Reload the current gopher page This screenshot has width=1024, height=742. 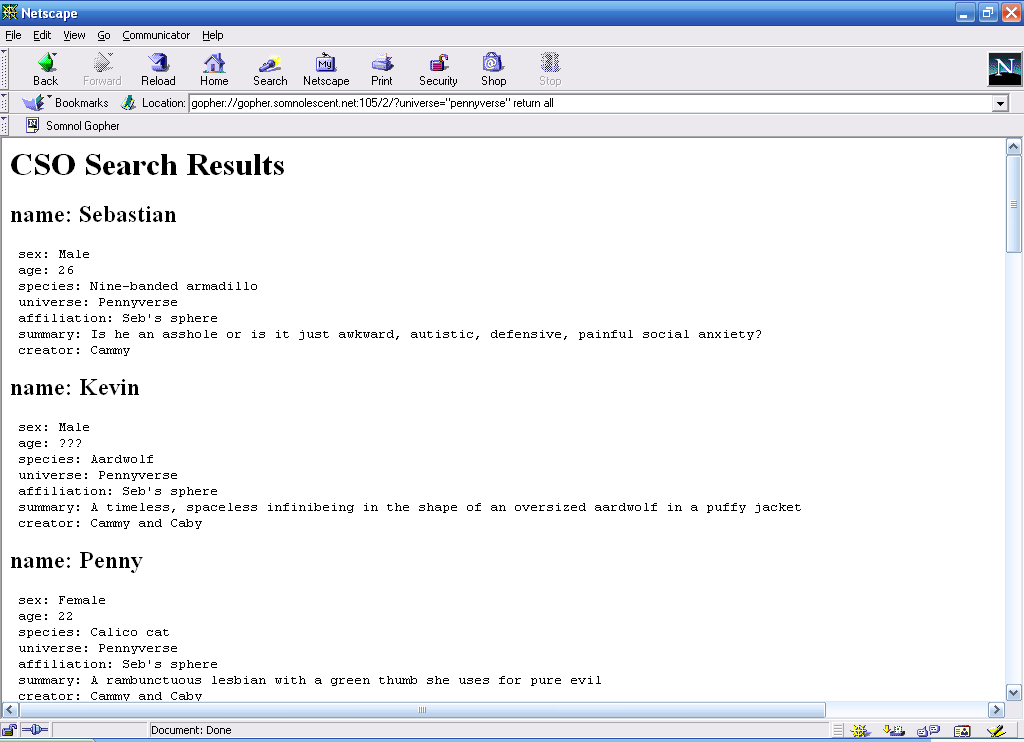click(x=158, y=69)
